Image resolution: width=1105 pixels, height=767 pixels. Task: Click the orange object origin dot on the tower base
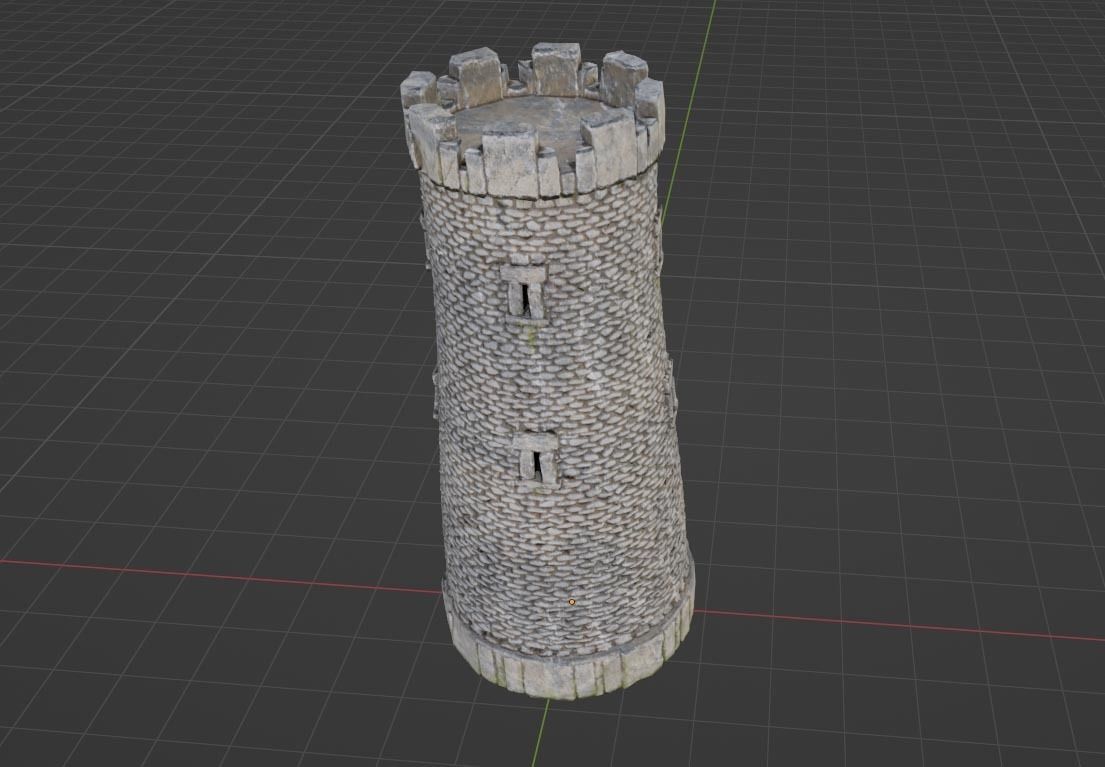[x=572, y=602]
